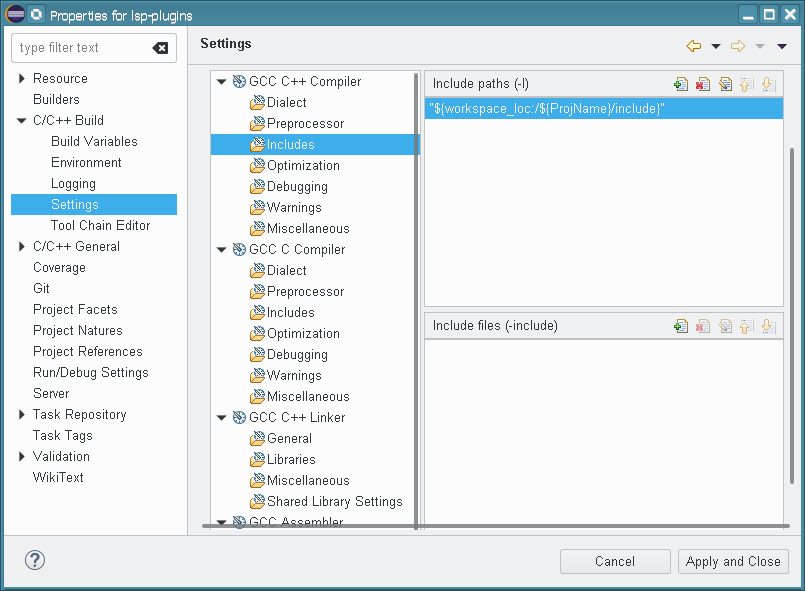
Task: Click Move Down icon for include paths
Action: pyautogui.click(x=768, y=85)
